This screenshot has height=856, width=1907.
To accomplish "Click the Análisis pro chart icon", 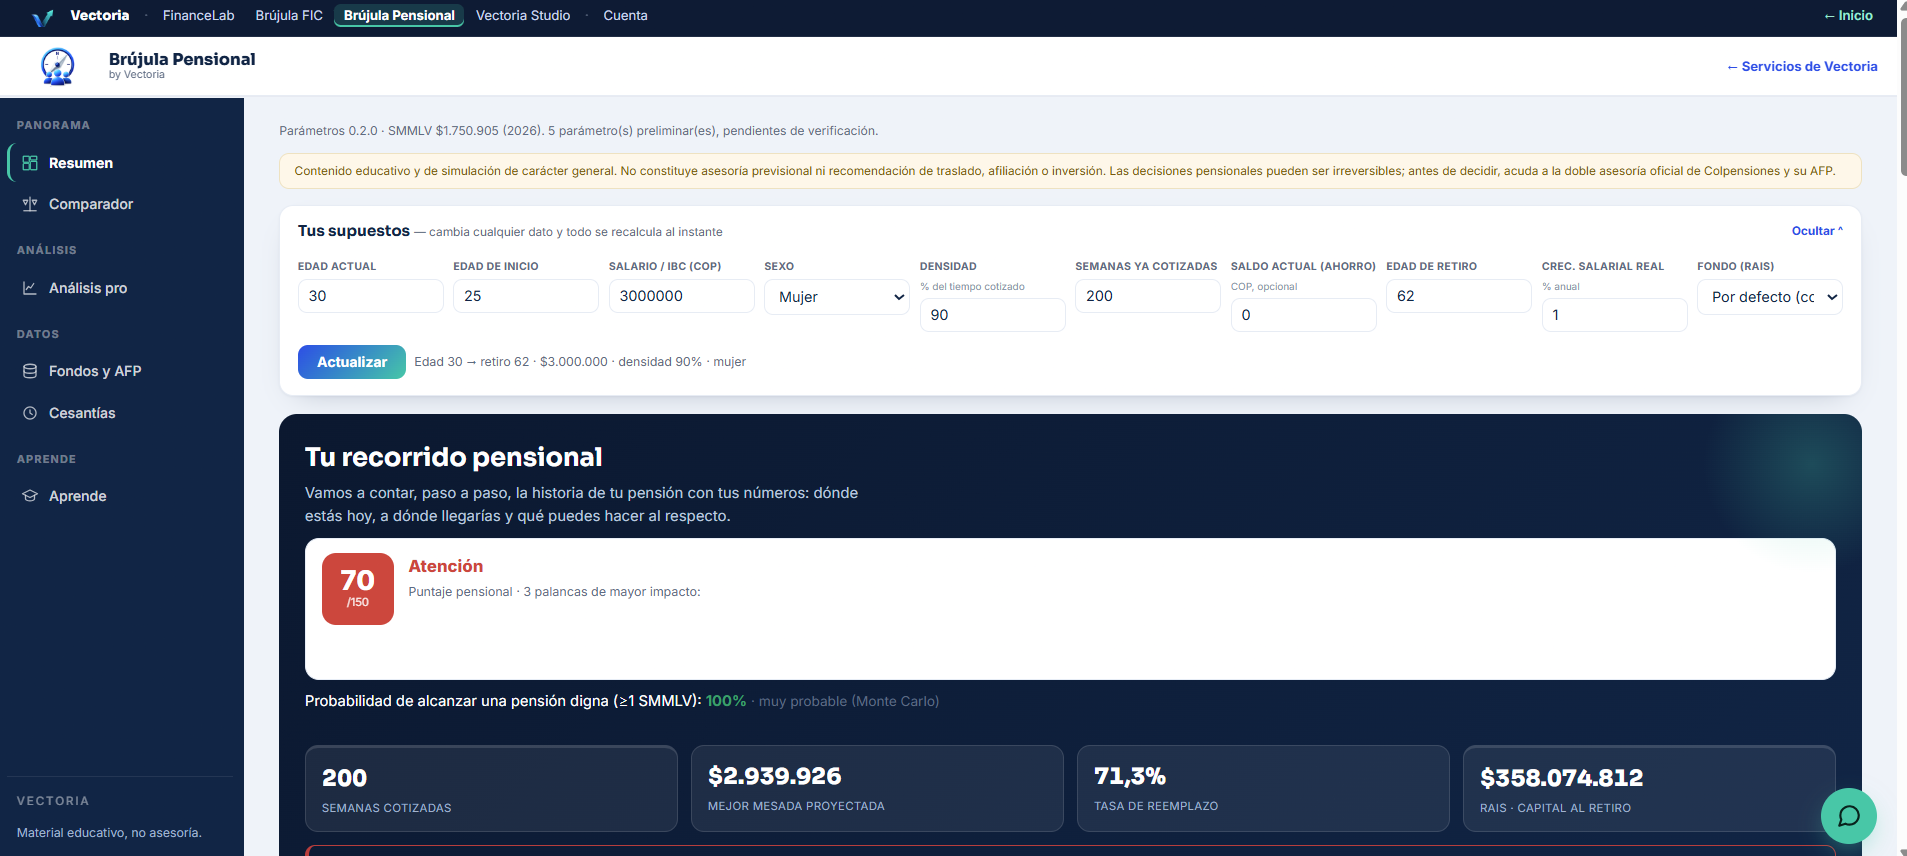I will pos(30,288).
